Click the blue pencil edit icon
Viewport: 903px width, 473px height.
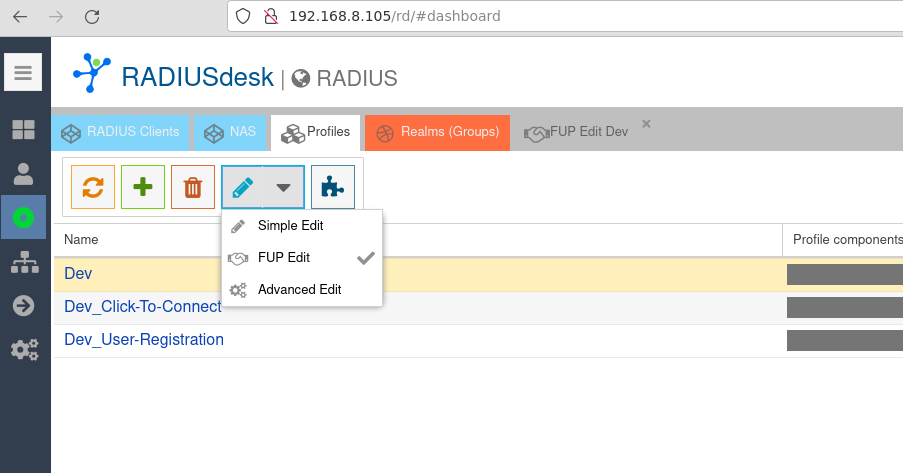pyautogui.click(x=242, y=187)
